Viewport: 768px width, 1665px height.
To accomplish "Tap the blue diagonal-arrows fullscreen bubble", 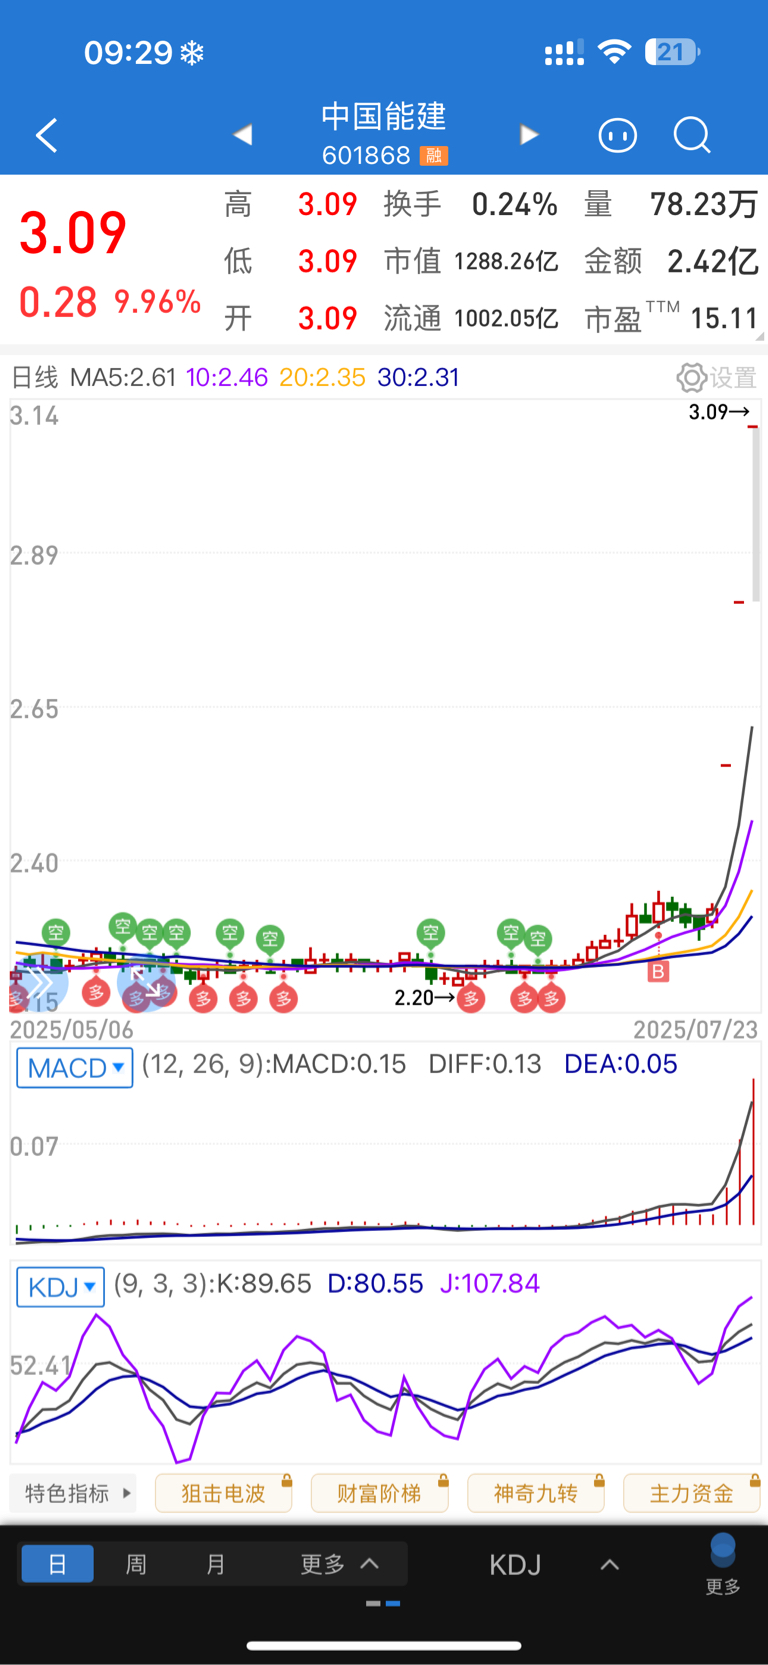I will 145,983.
